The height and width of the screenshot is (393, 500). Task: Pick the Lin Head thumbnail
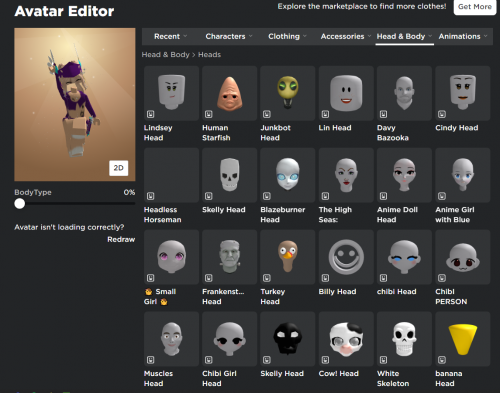346,93
